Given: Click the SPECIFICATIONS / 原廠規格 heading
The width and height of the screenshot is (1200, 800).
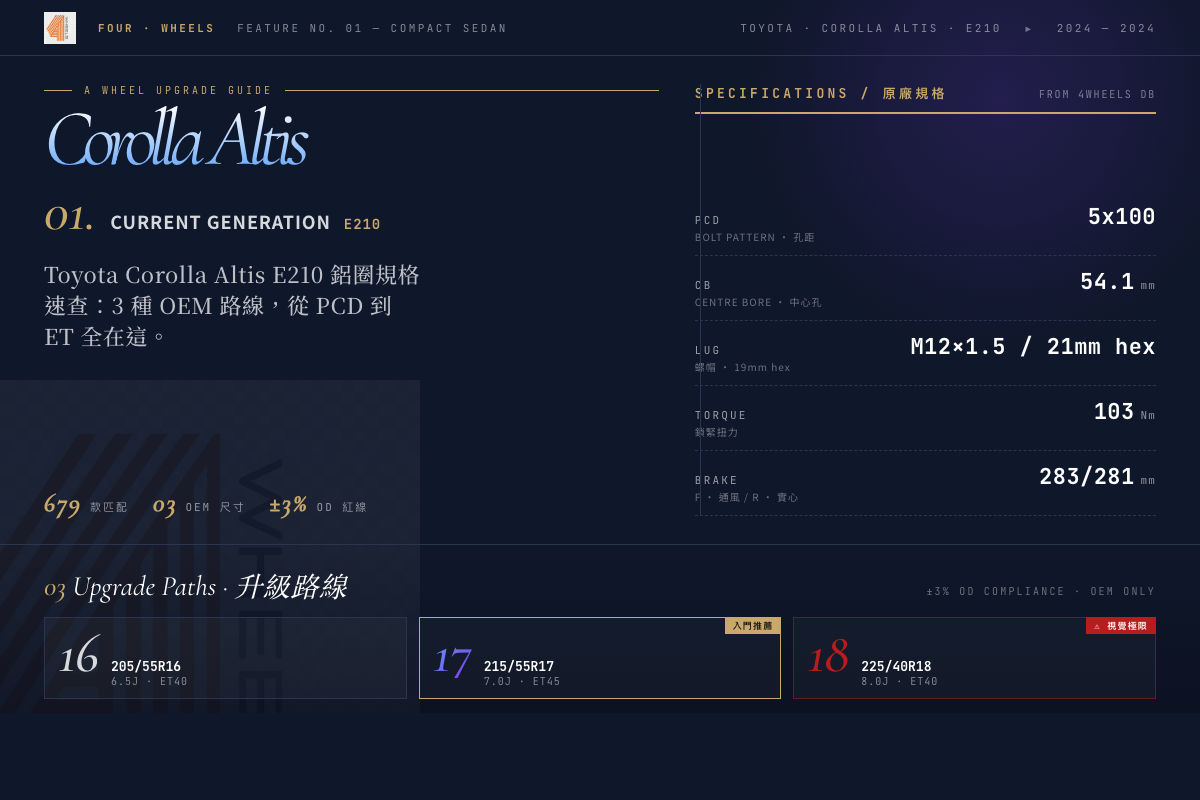Looking at the screenshot, I should [x=821, y=94].
